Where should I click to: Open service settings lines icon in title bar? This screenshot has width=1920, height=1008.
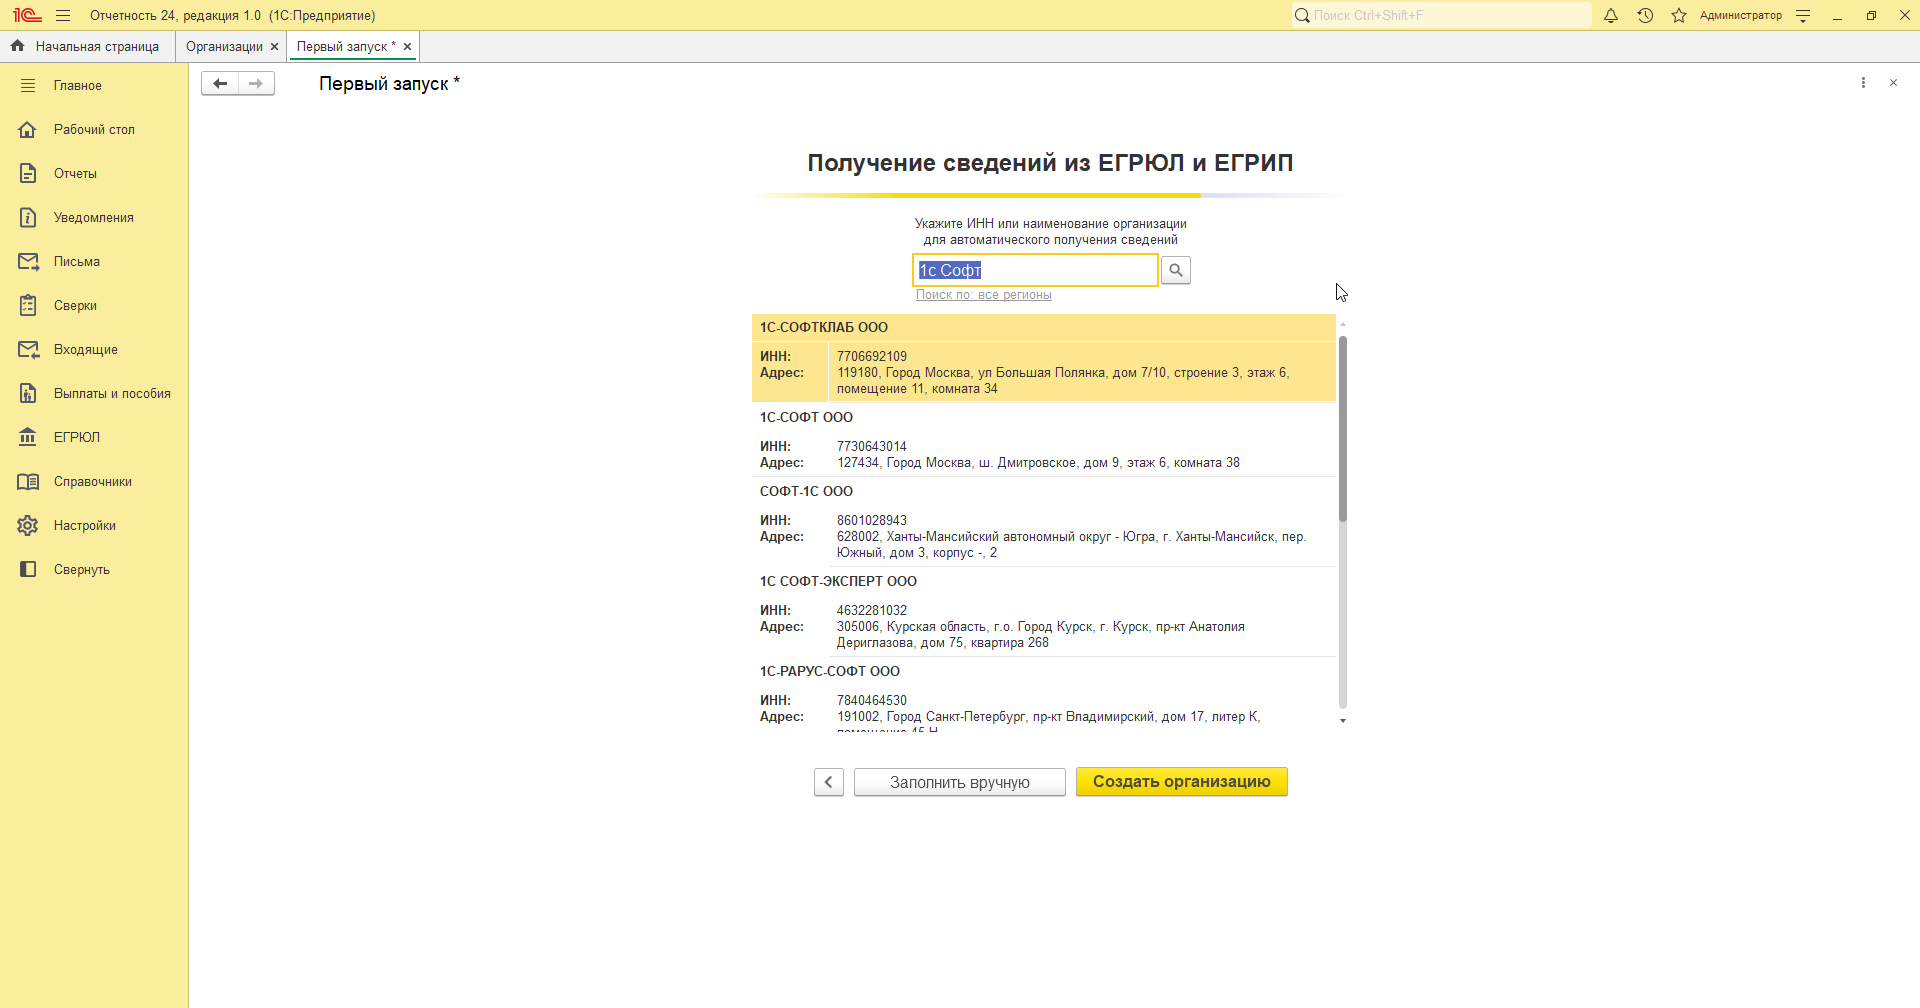tap(1803, 15)
